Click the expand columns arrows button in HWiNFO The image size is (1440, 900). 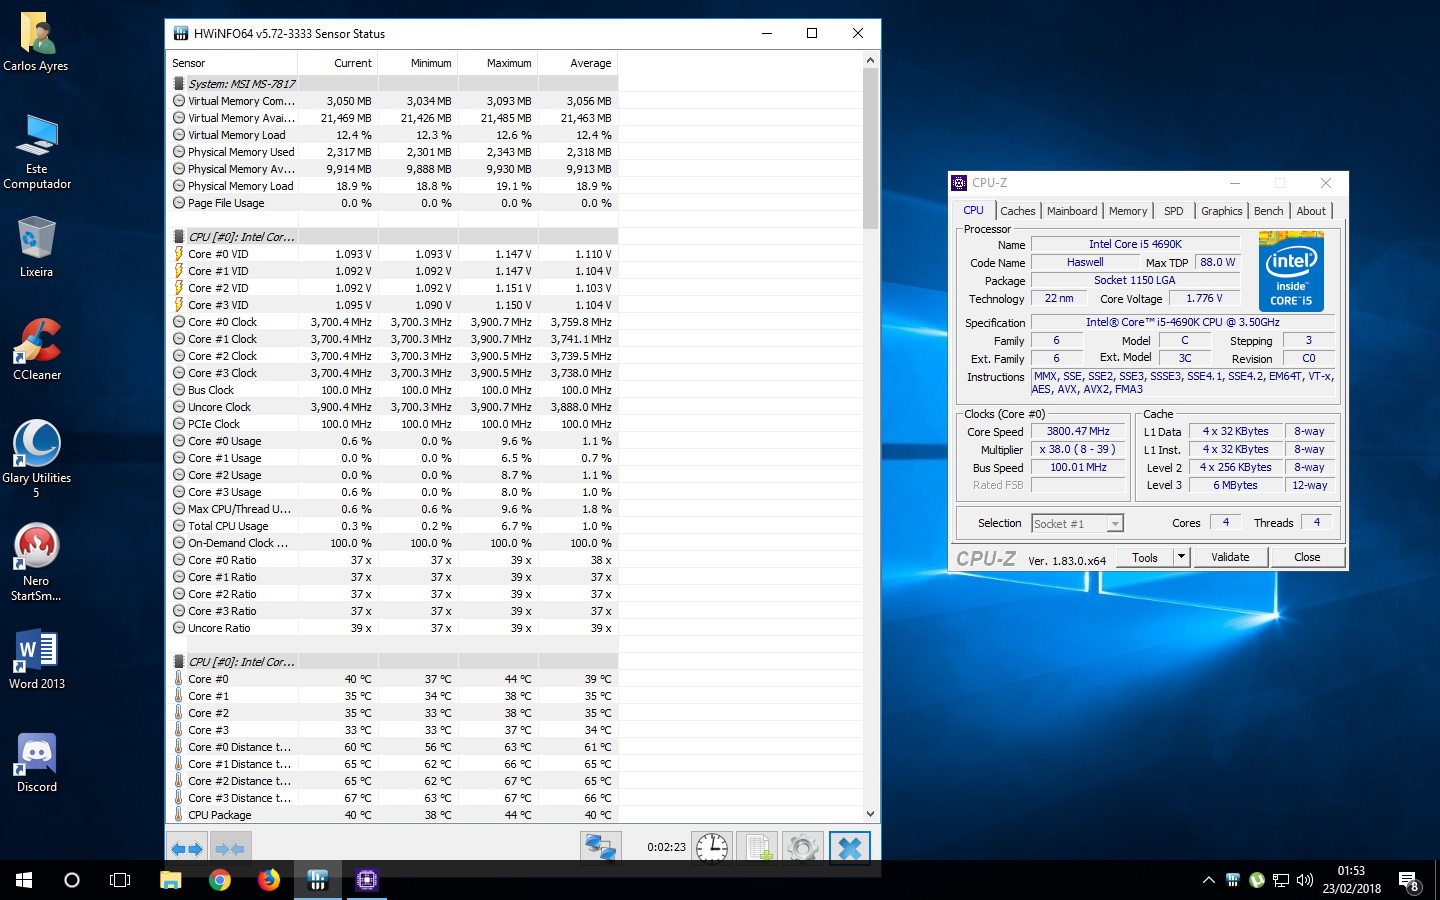pyautogui.click(x=187, y=849)
